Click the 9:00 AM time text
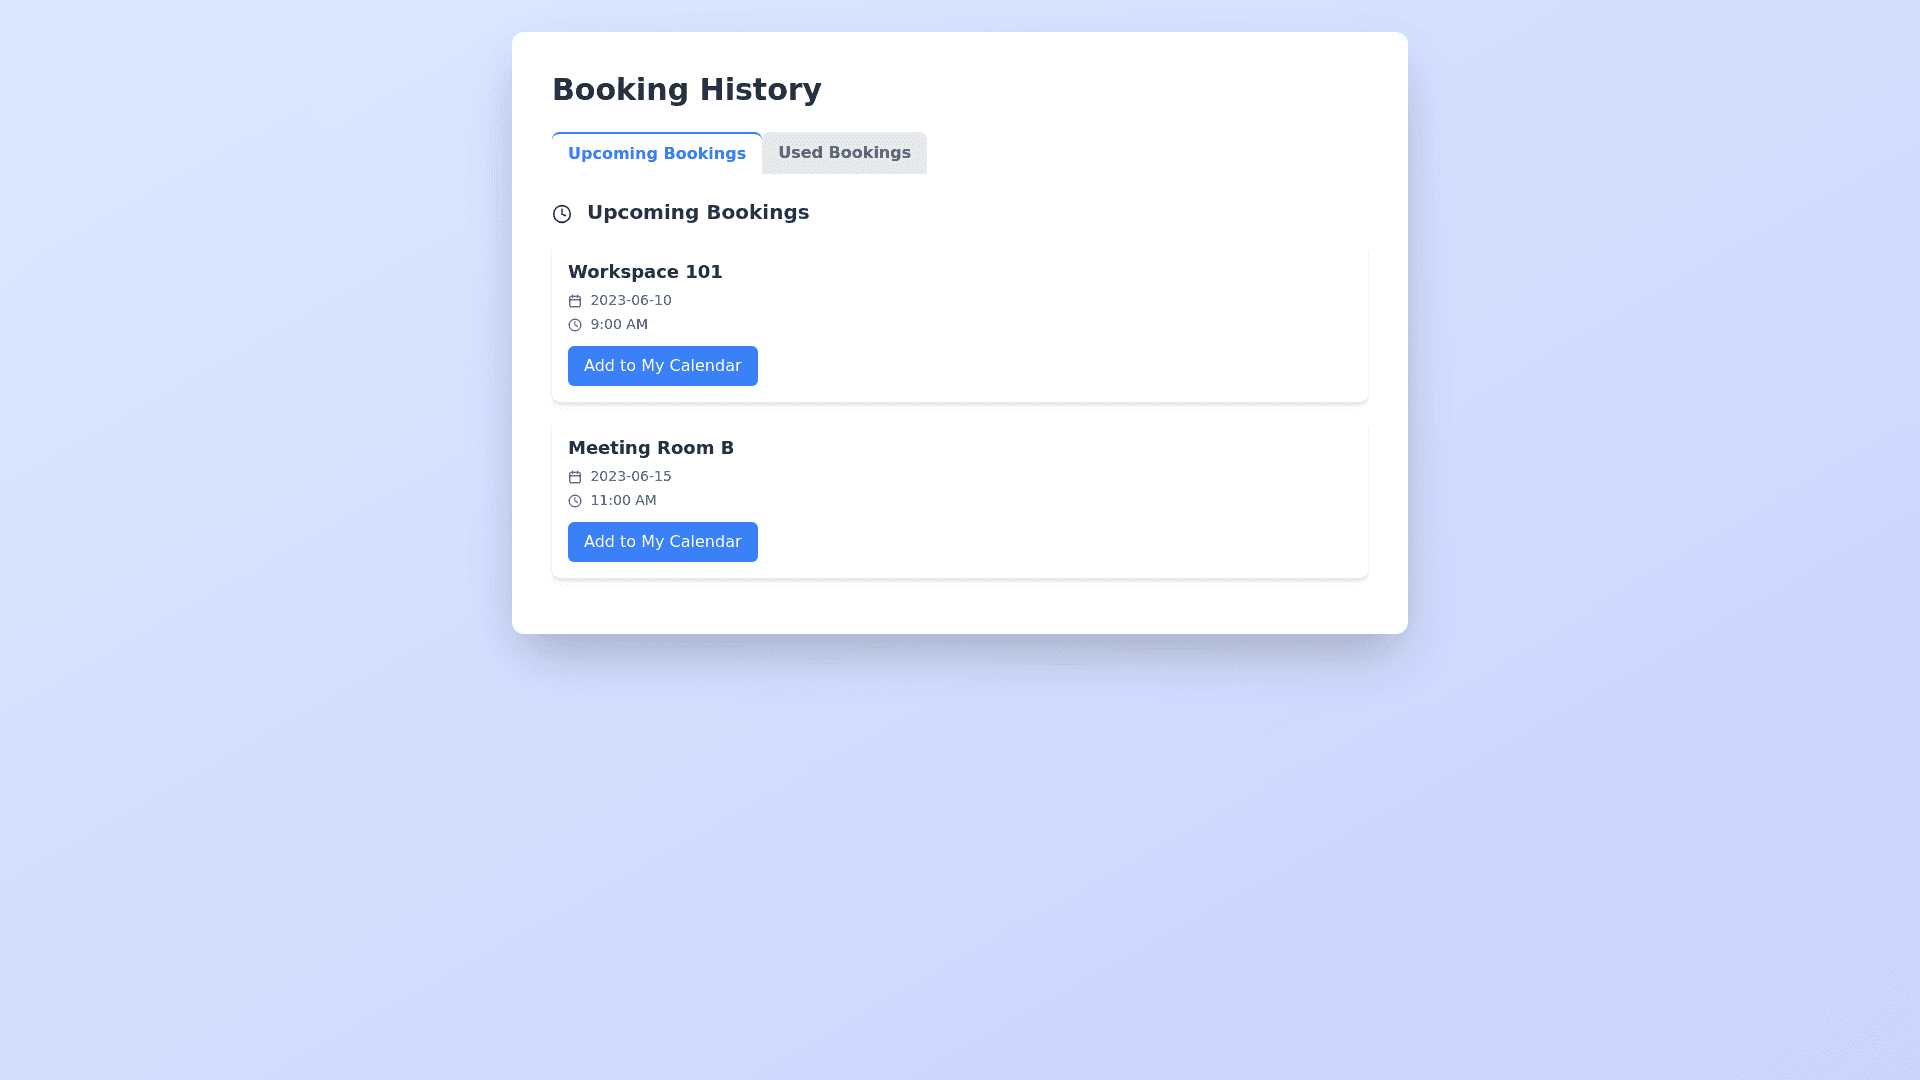This screenshot has height=1080, width=1920. coord(619,324)
